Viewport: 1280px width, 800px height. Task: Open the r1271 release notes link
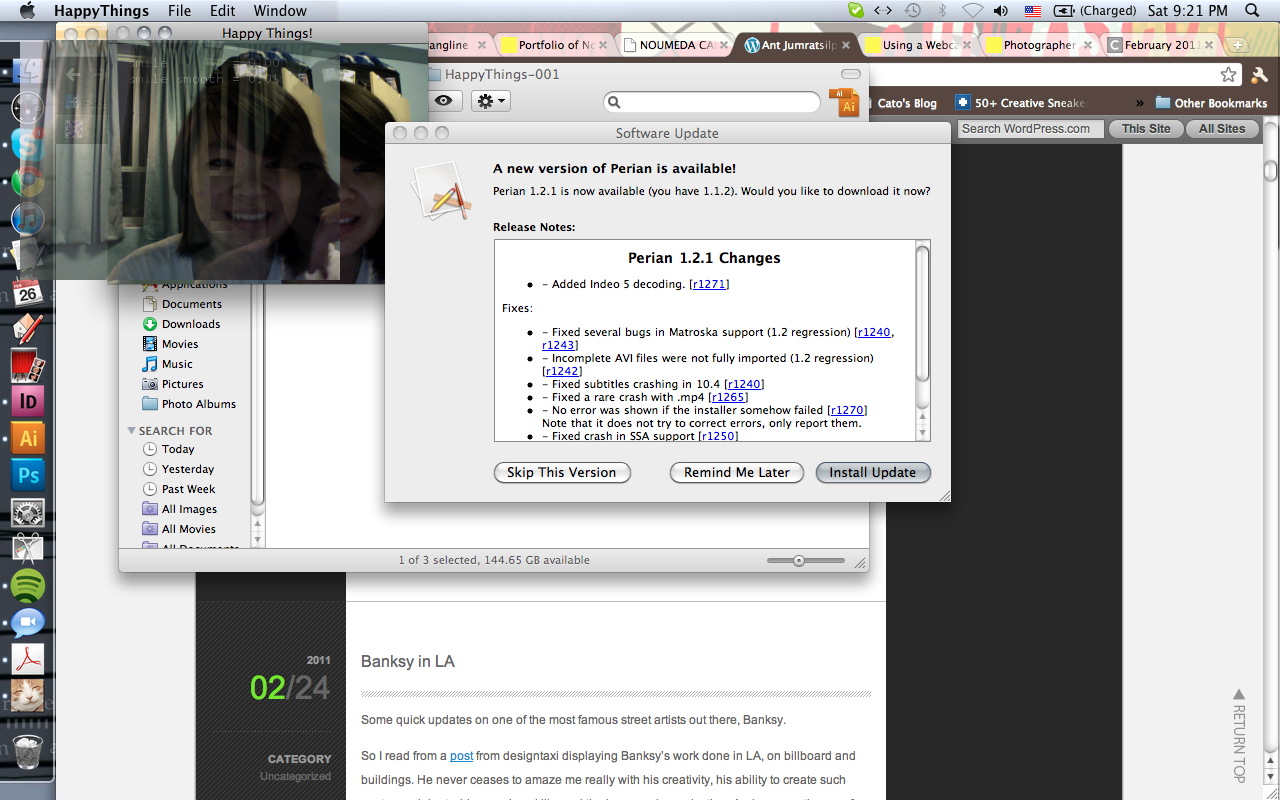tap(709, 285)
